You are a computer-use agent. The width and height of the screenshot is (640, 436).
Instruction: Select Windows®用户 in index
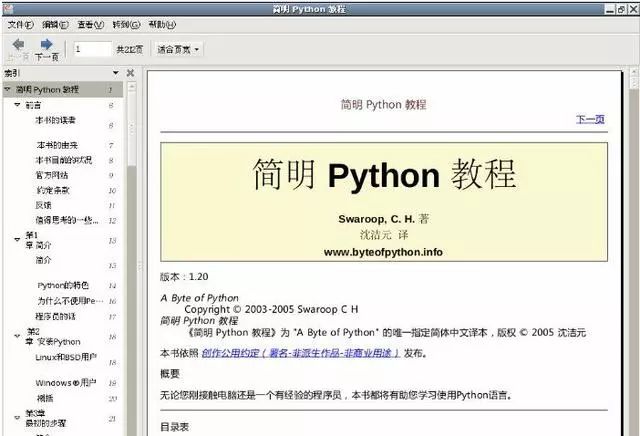click(x=66, y=383)
